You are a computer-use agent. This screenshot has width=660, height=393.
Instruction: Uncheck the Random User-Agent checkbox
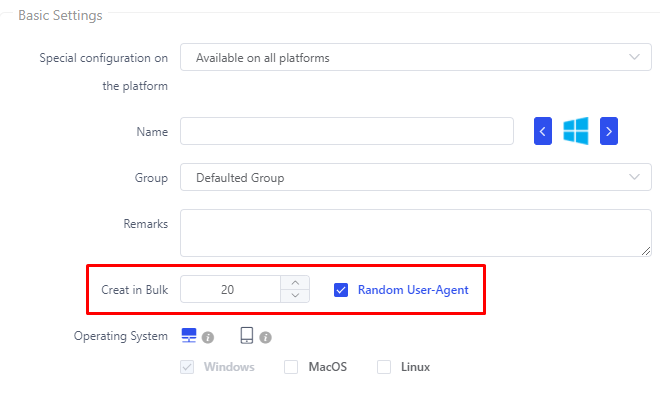click(x=341, y=289)
